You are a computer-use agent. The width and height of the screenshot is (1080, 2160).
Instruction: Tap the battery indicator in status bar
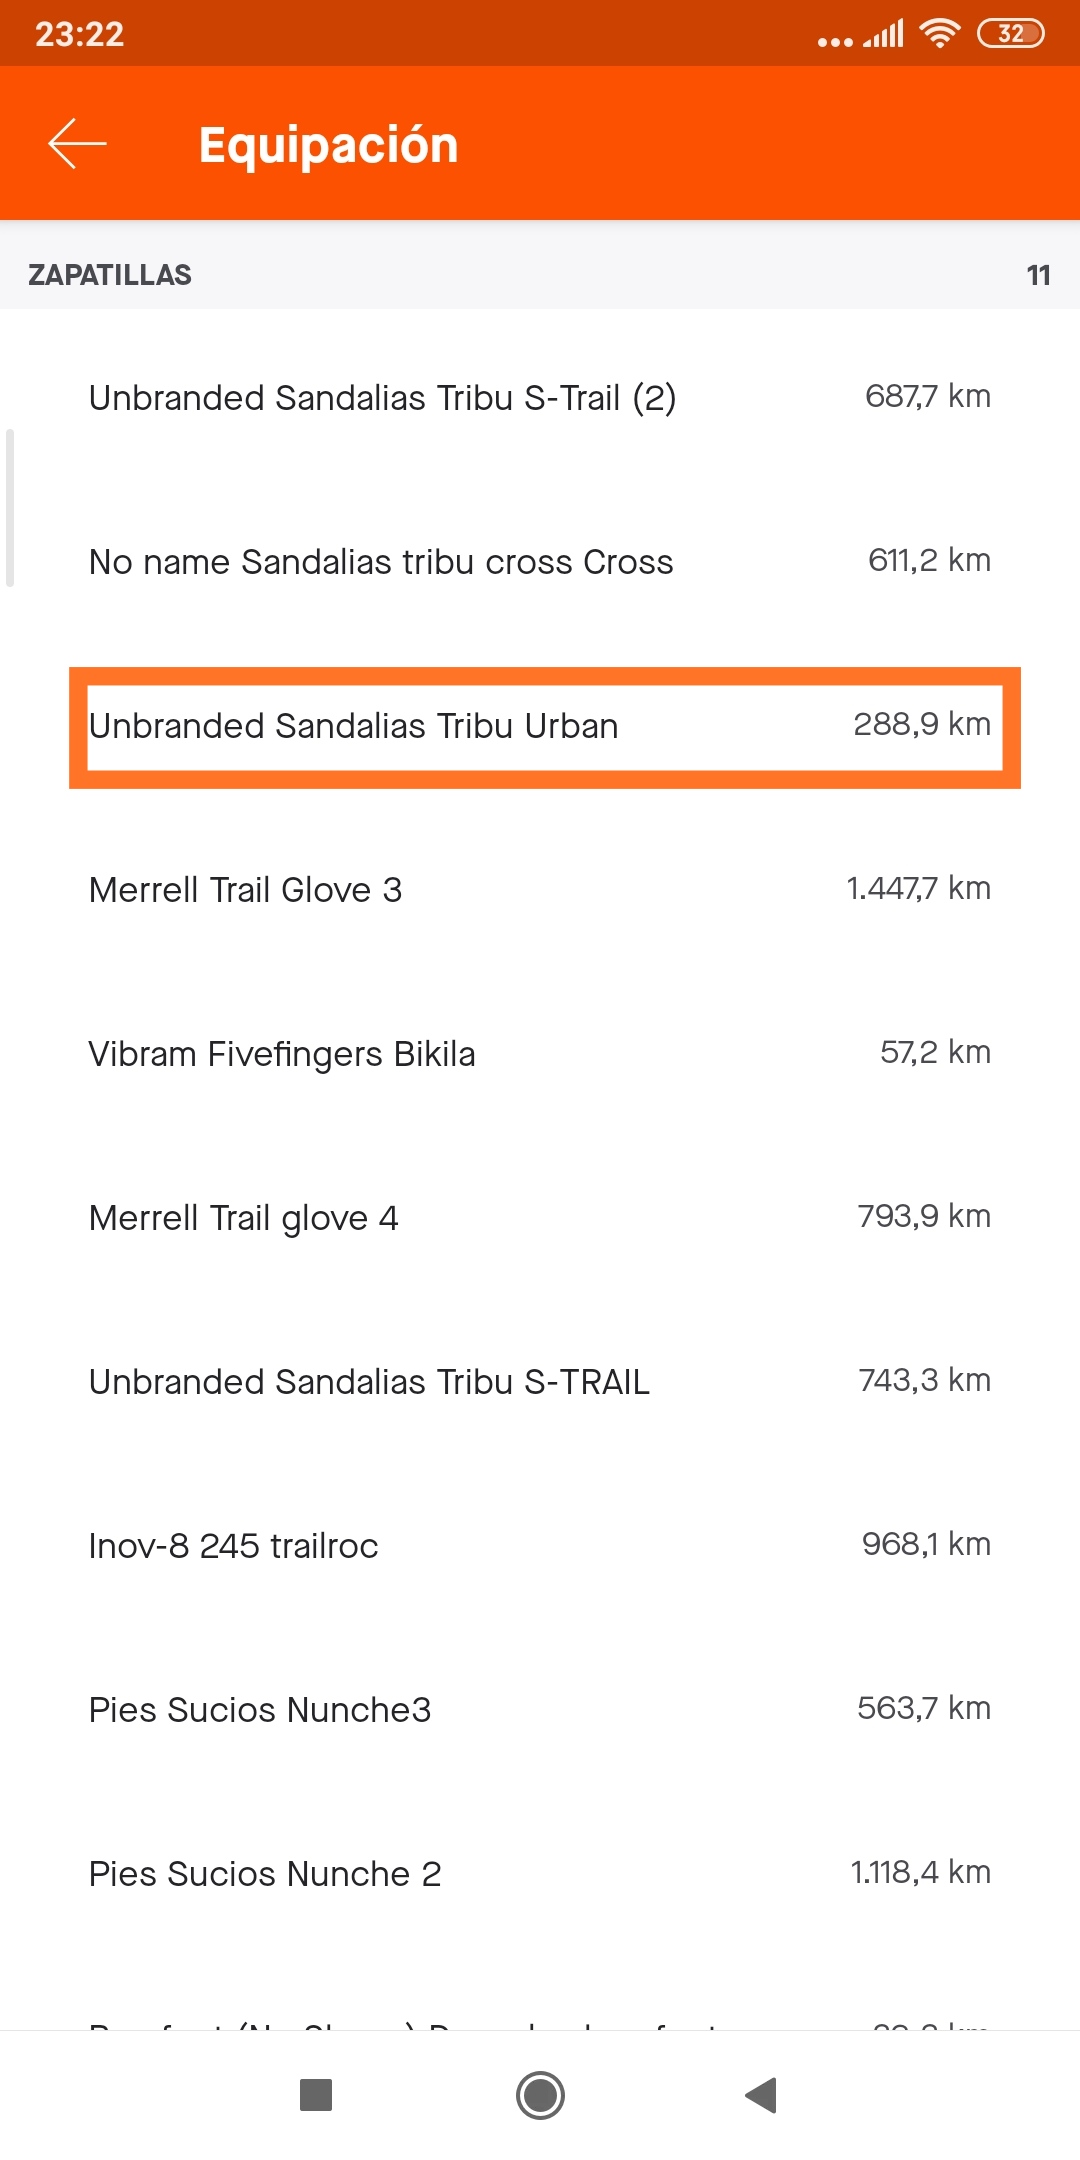click(x=1010, y=34)
